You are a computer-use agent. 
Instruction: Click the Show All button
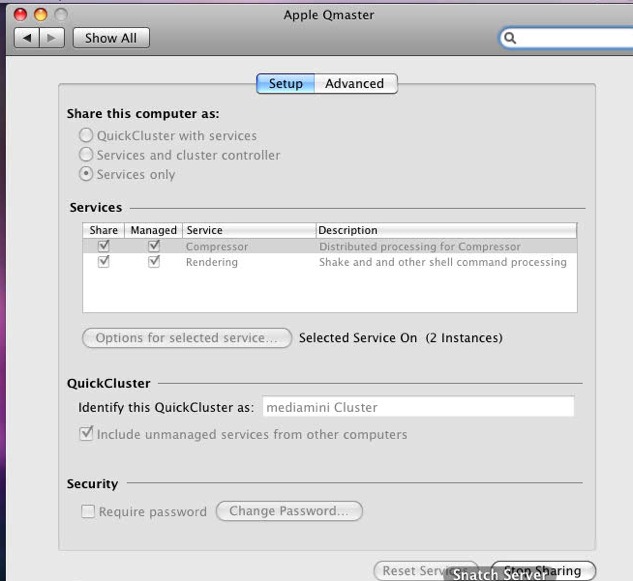coord(111,38)
